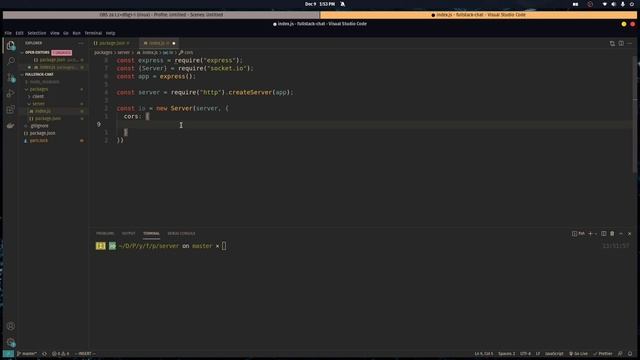Kill the terminal with trash icon

tap(612, 233)
